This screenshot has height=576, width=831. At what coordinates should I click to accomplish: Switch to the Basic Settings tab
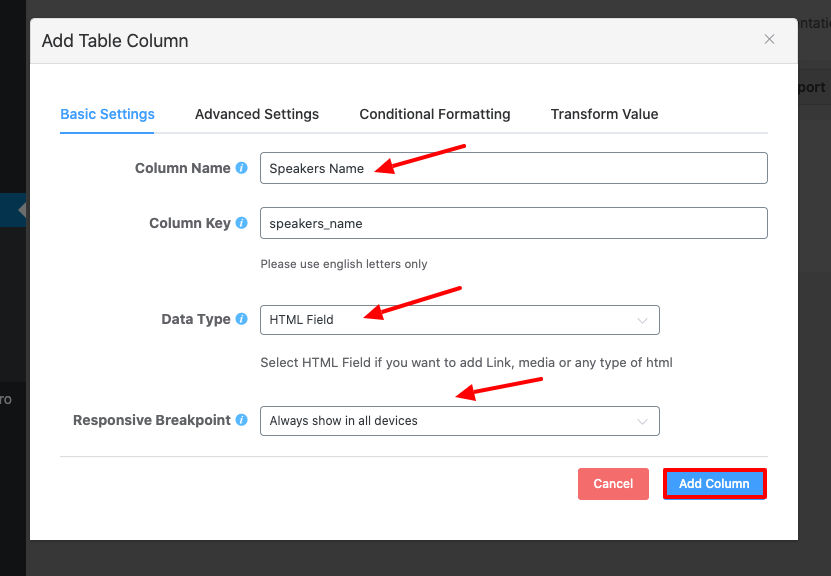click(107, 114)
